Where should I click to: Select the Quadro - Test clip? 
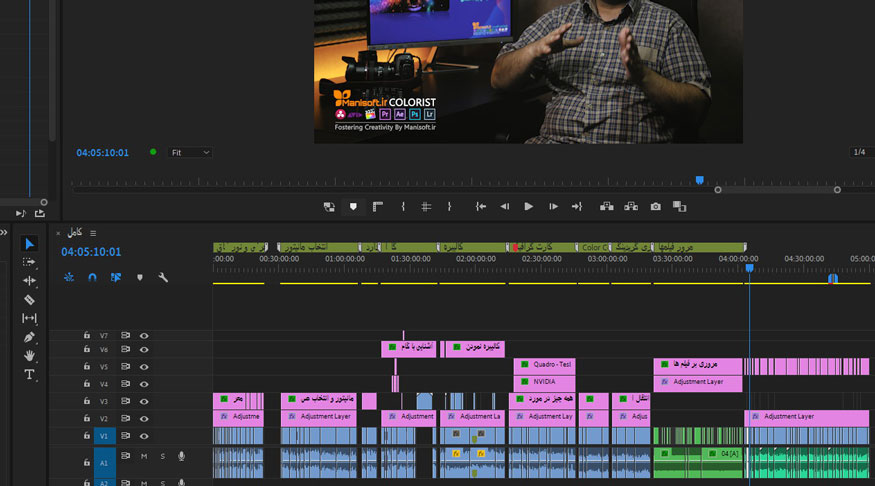click(544, 365)
